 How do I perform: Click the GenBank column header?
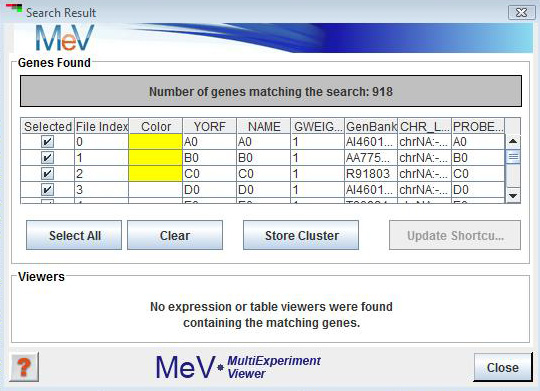point(371,126)
